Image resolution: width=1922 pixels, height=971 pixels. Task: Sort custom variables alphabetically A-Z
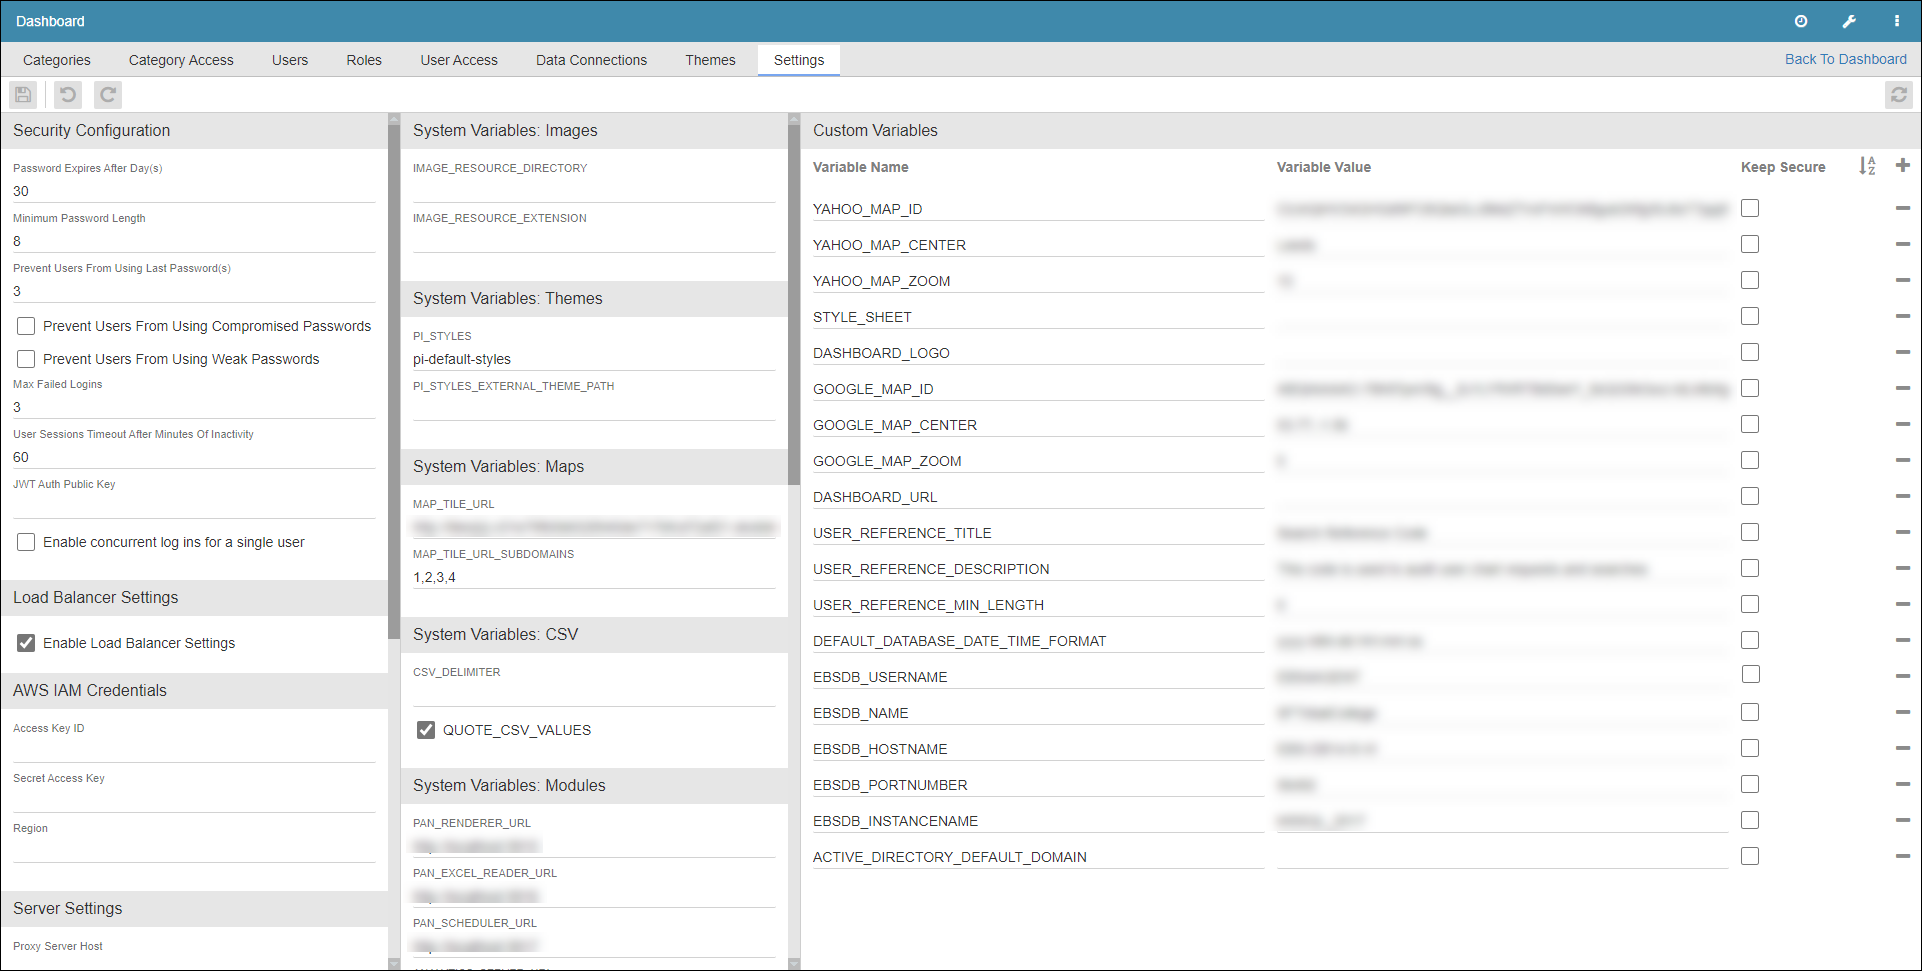coord(1867,166)
